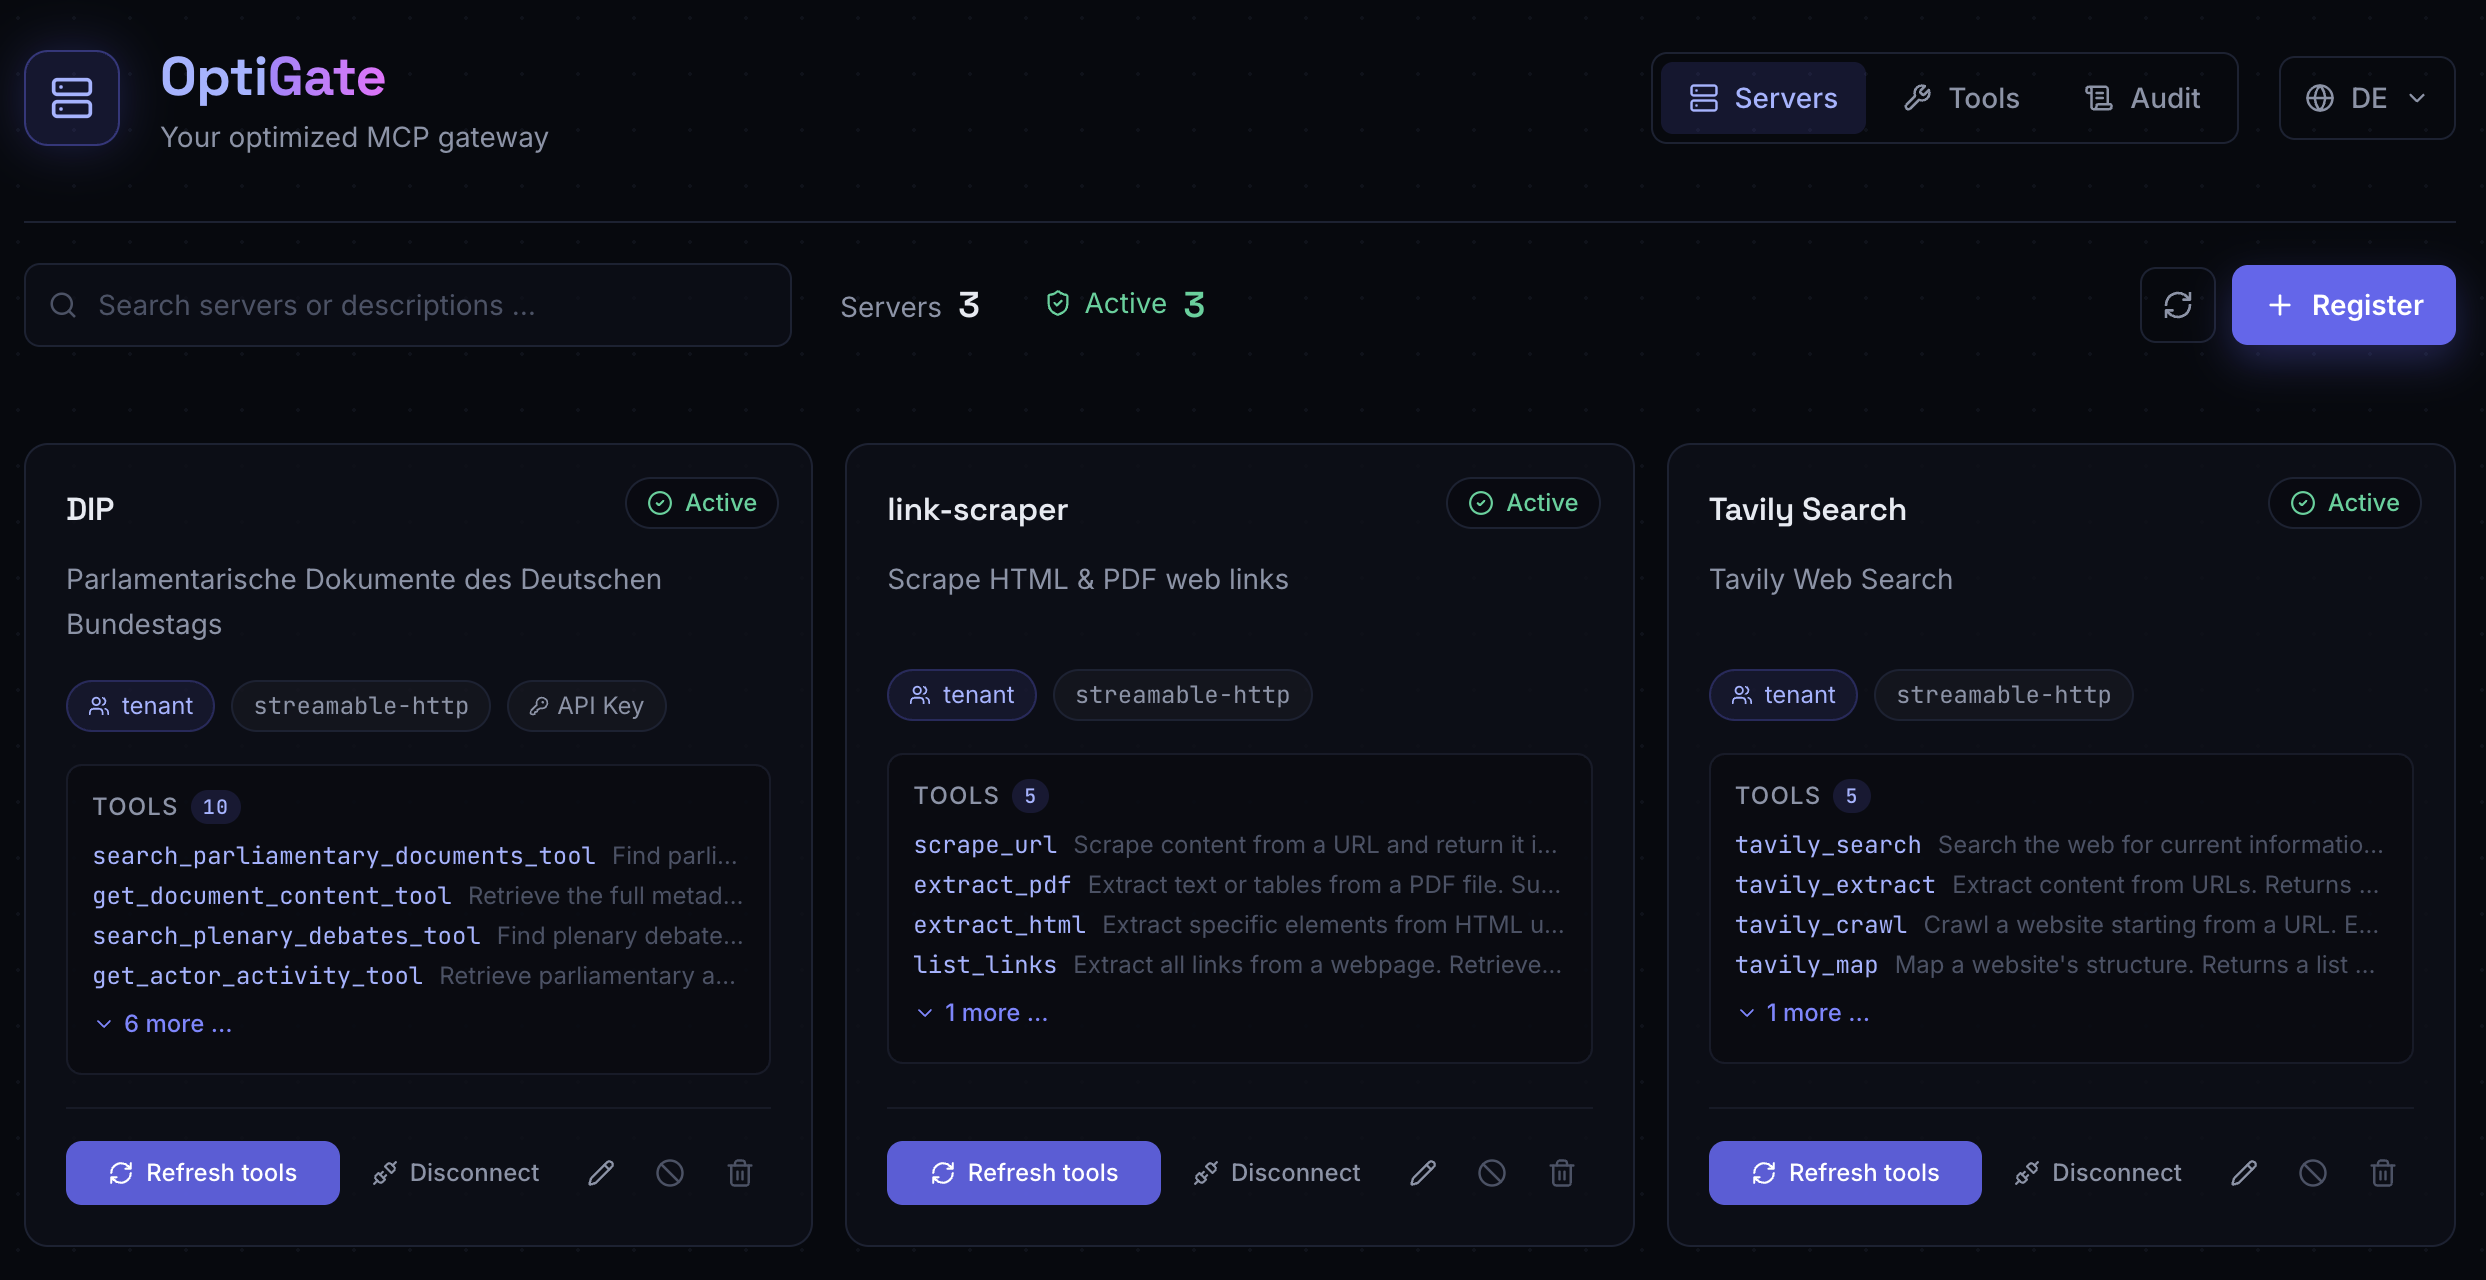The image size is (2486, 1280).
Task: Open the DE language dropdown
Action: tap(2366, 98)
